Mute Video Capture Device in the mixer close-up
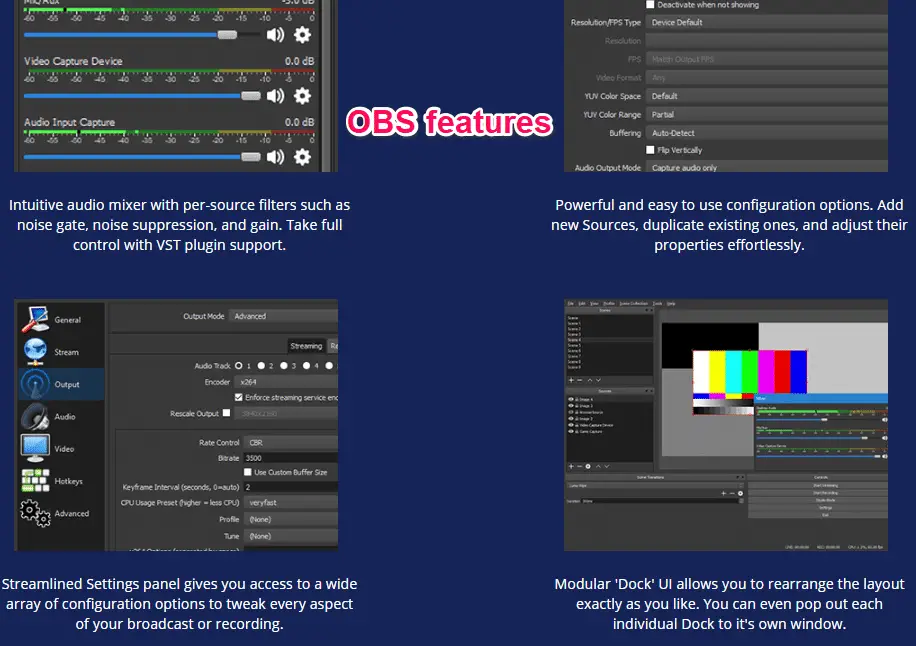 pos(275,96)
